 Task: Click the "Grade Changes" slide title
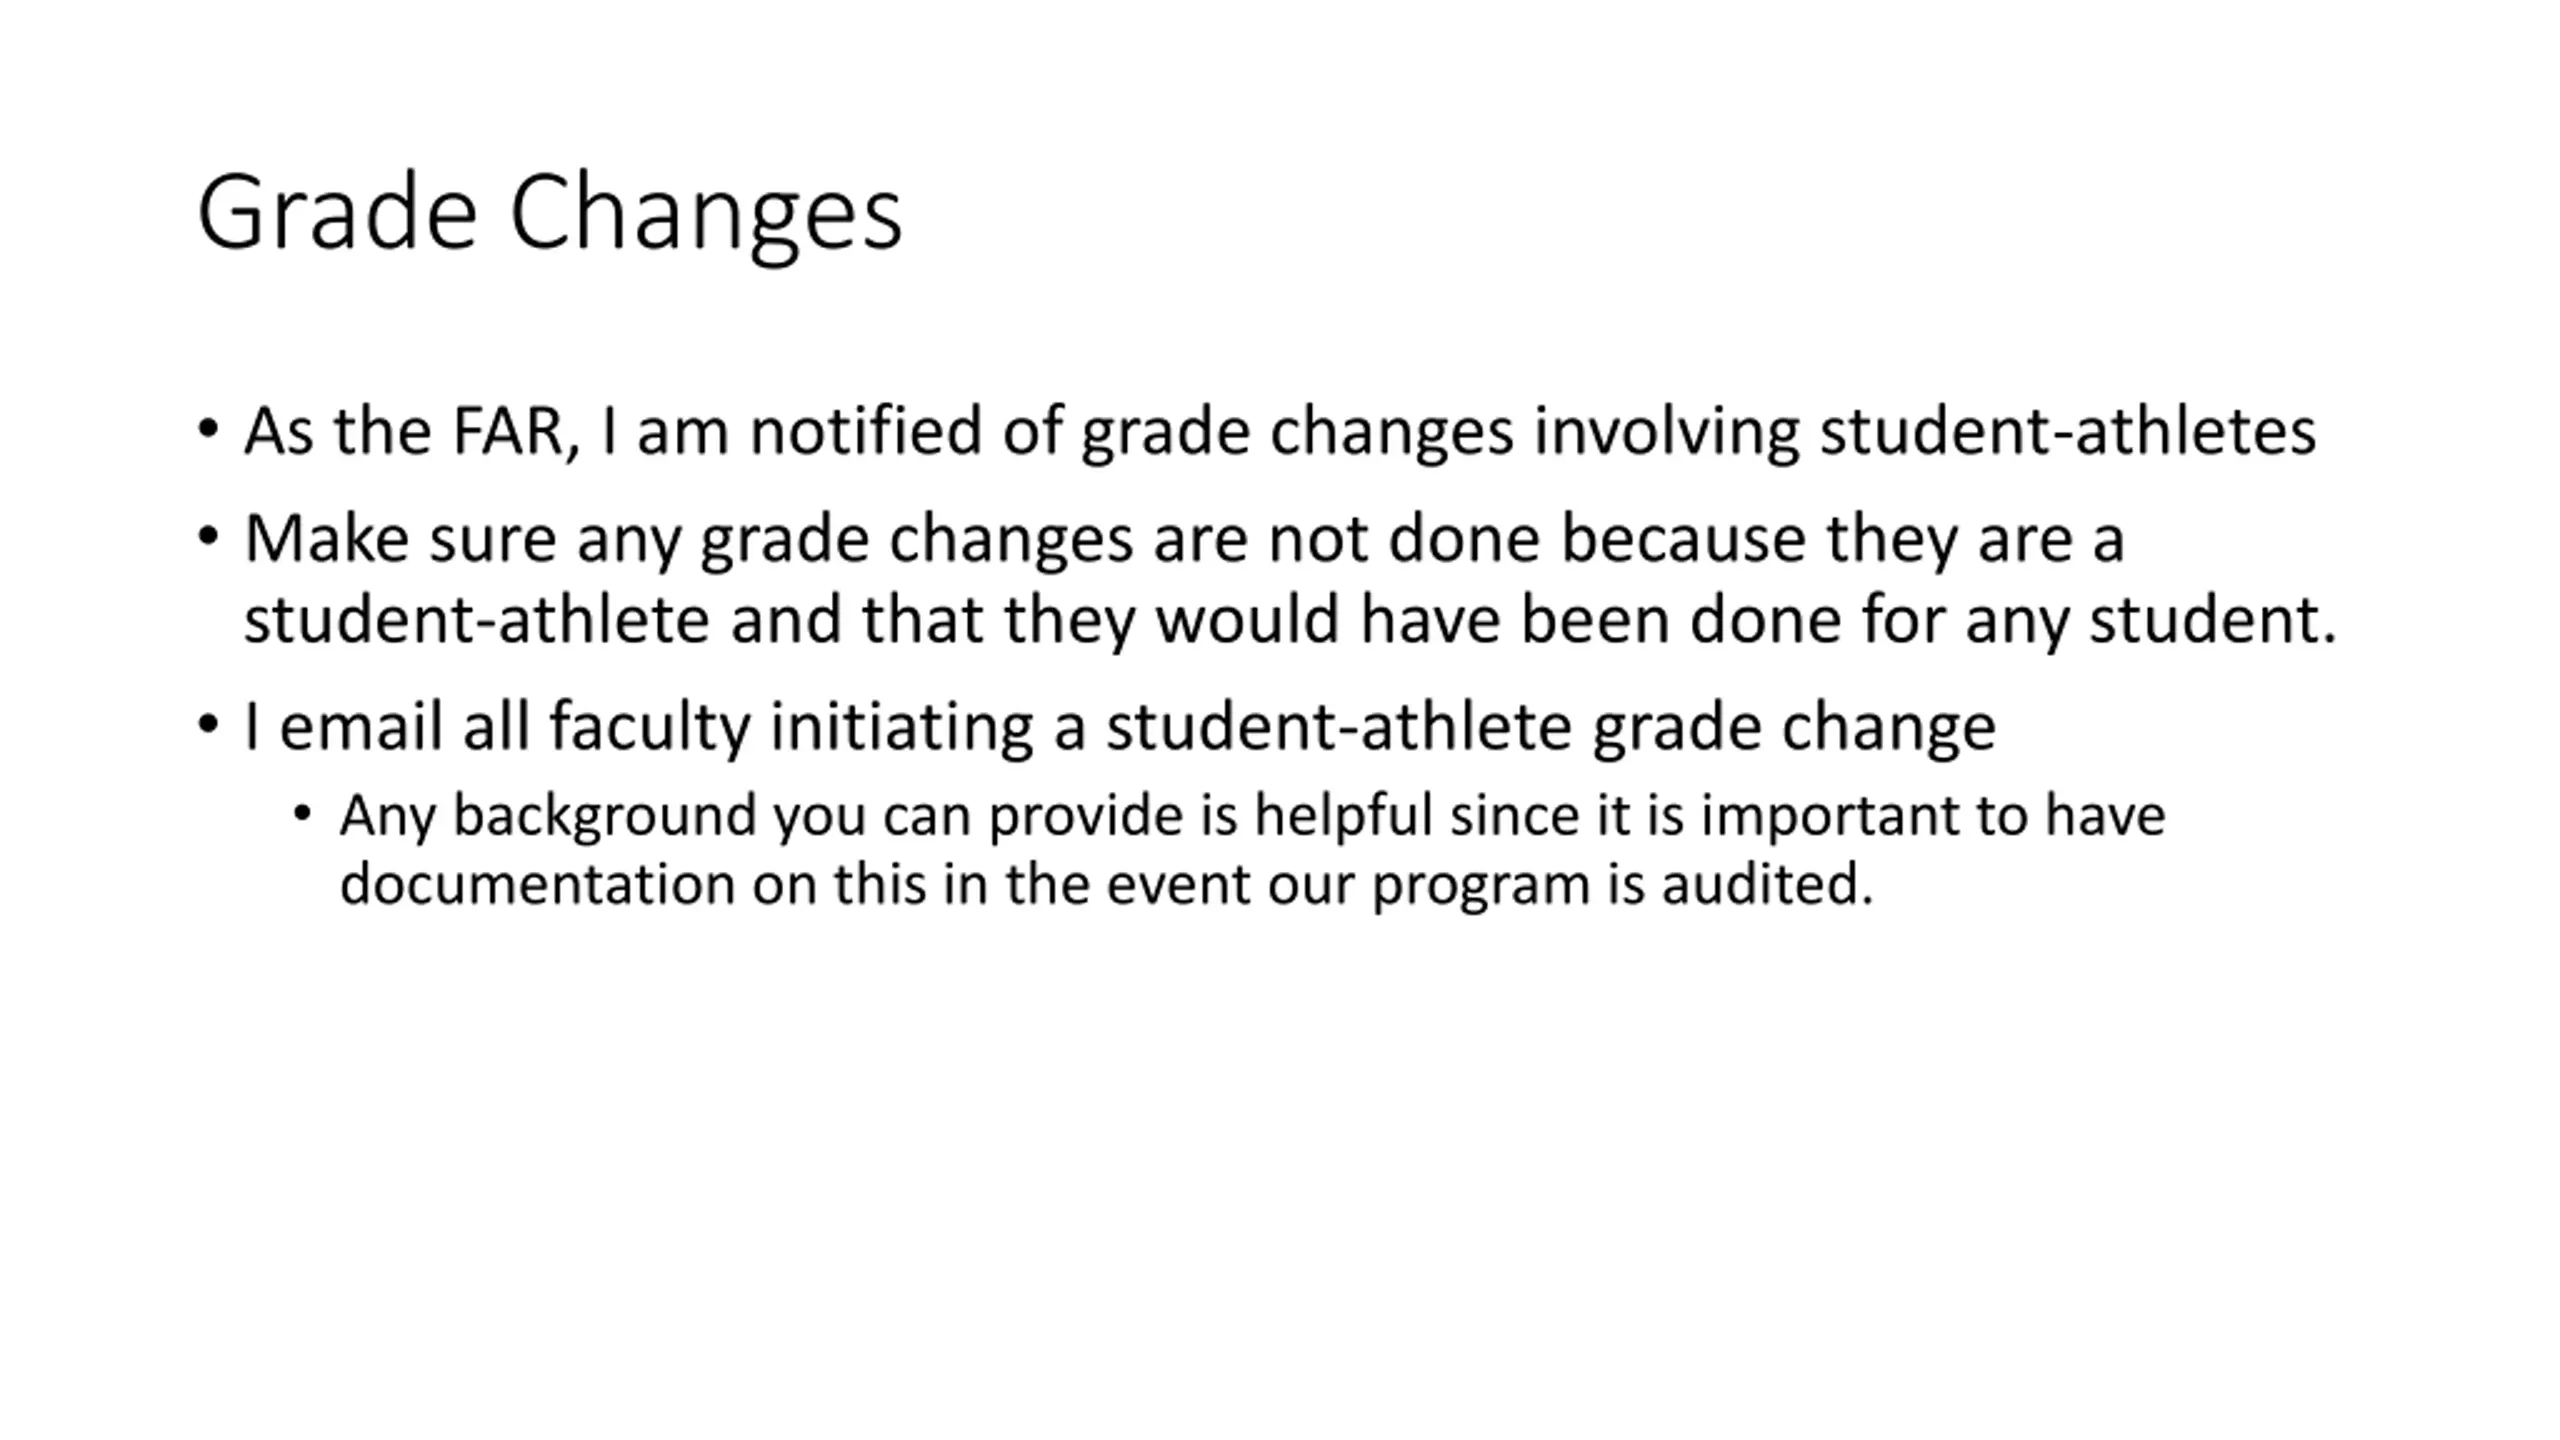(x=550, y=213)
